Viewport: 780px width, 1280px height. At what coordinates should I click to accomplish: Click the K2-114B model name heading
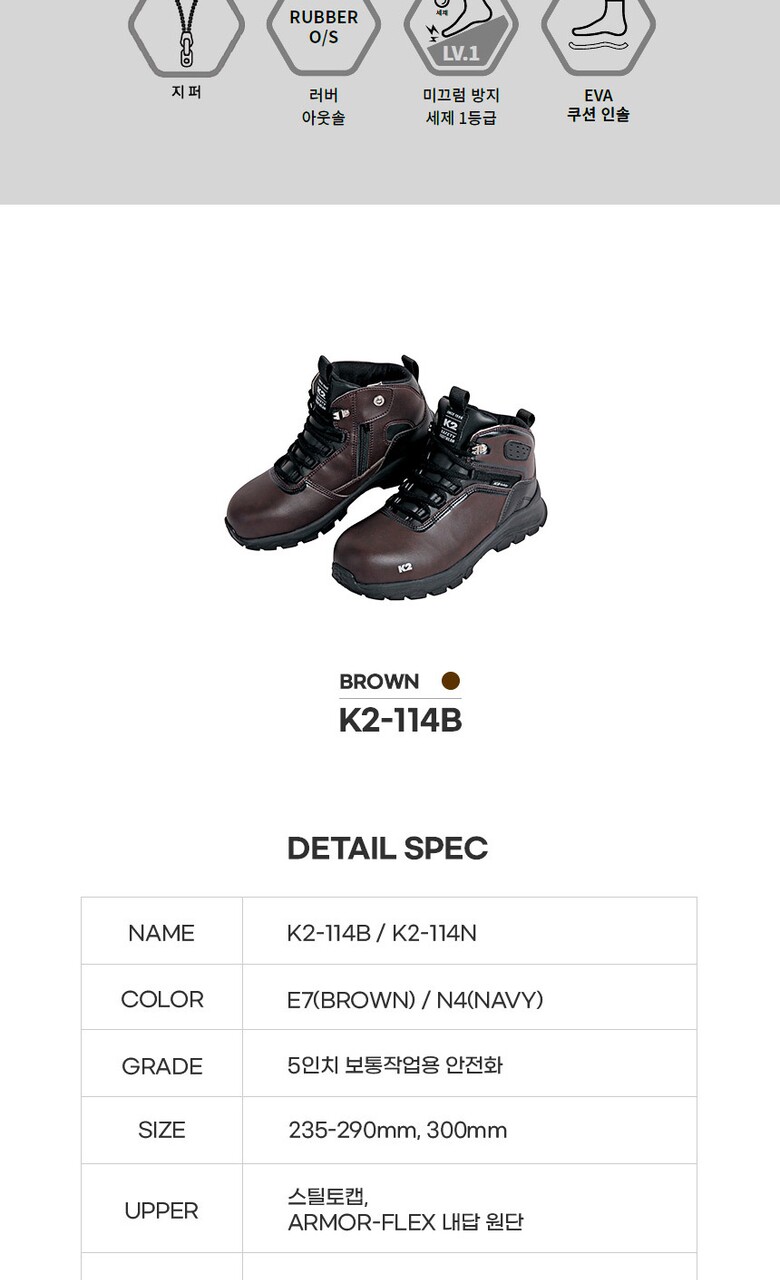pyautogui.click(x=400, y=721)
